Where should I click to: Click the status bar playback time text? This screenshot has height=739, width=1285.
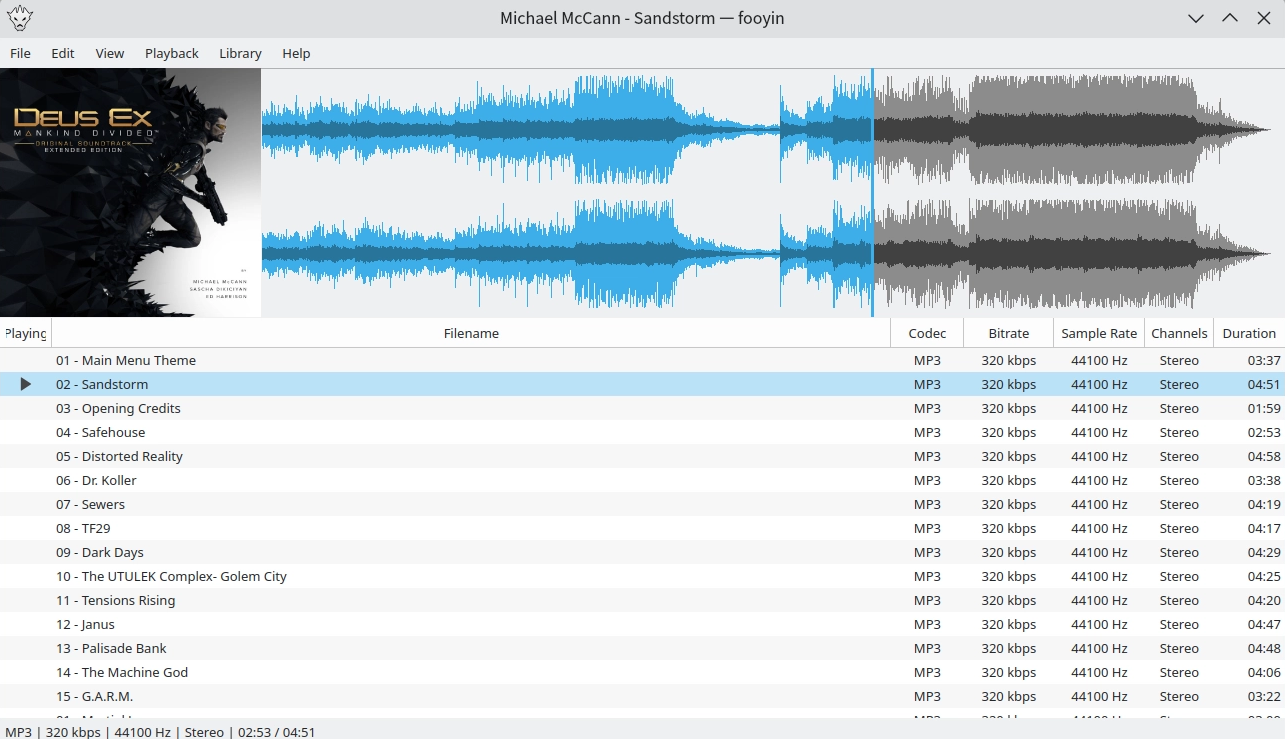click(273, 732)
